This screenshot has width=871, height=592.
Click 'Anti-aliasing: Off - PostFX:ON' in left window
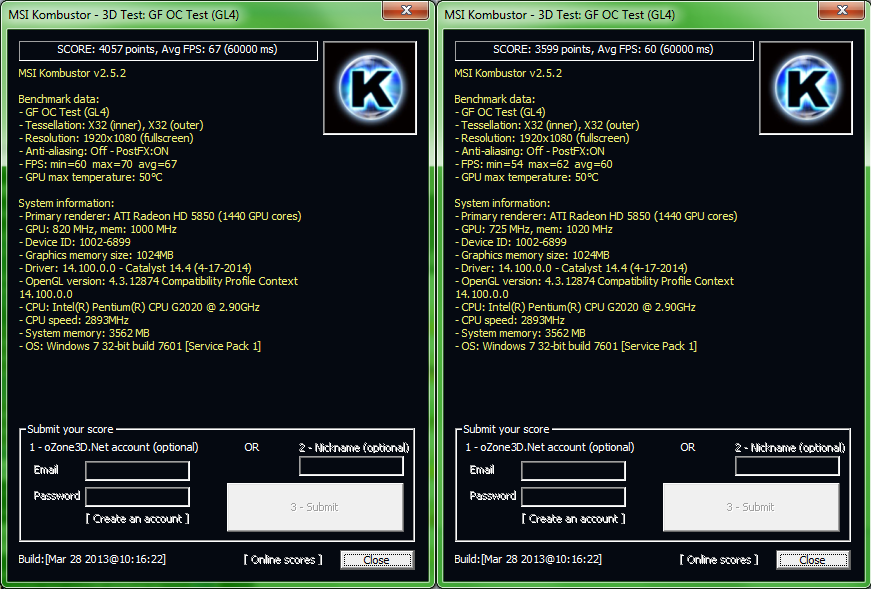pos(93,151)
